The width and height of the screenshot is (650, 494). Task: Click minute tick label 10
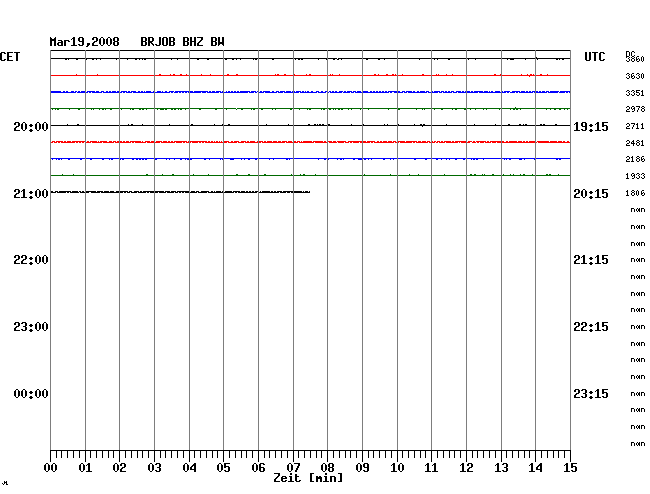(x=397, y=468)
